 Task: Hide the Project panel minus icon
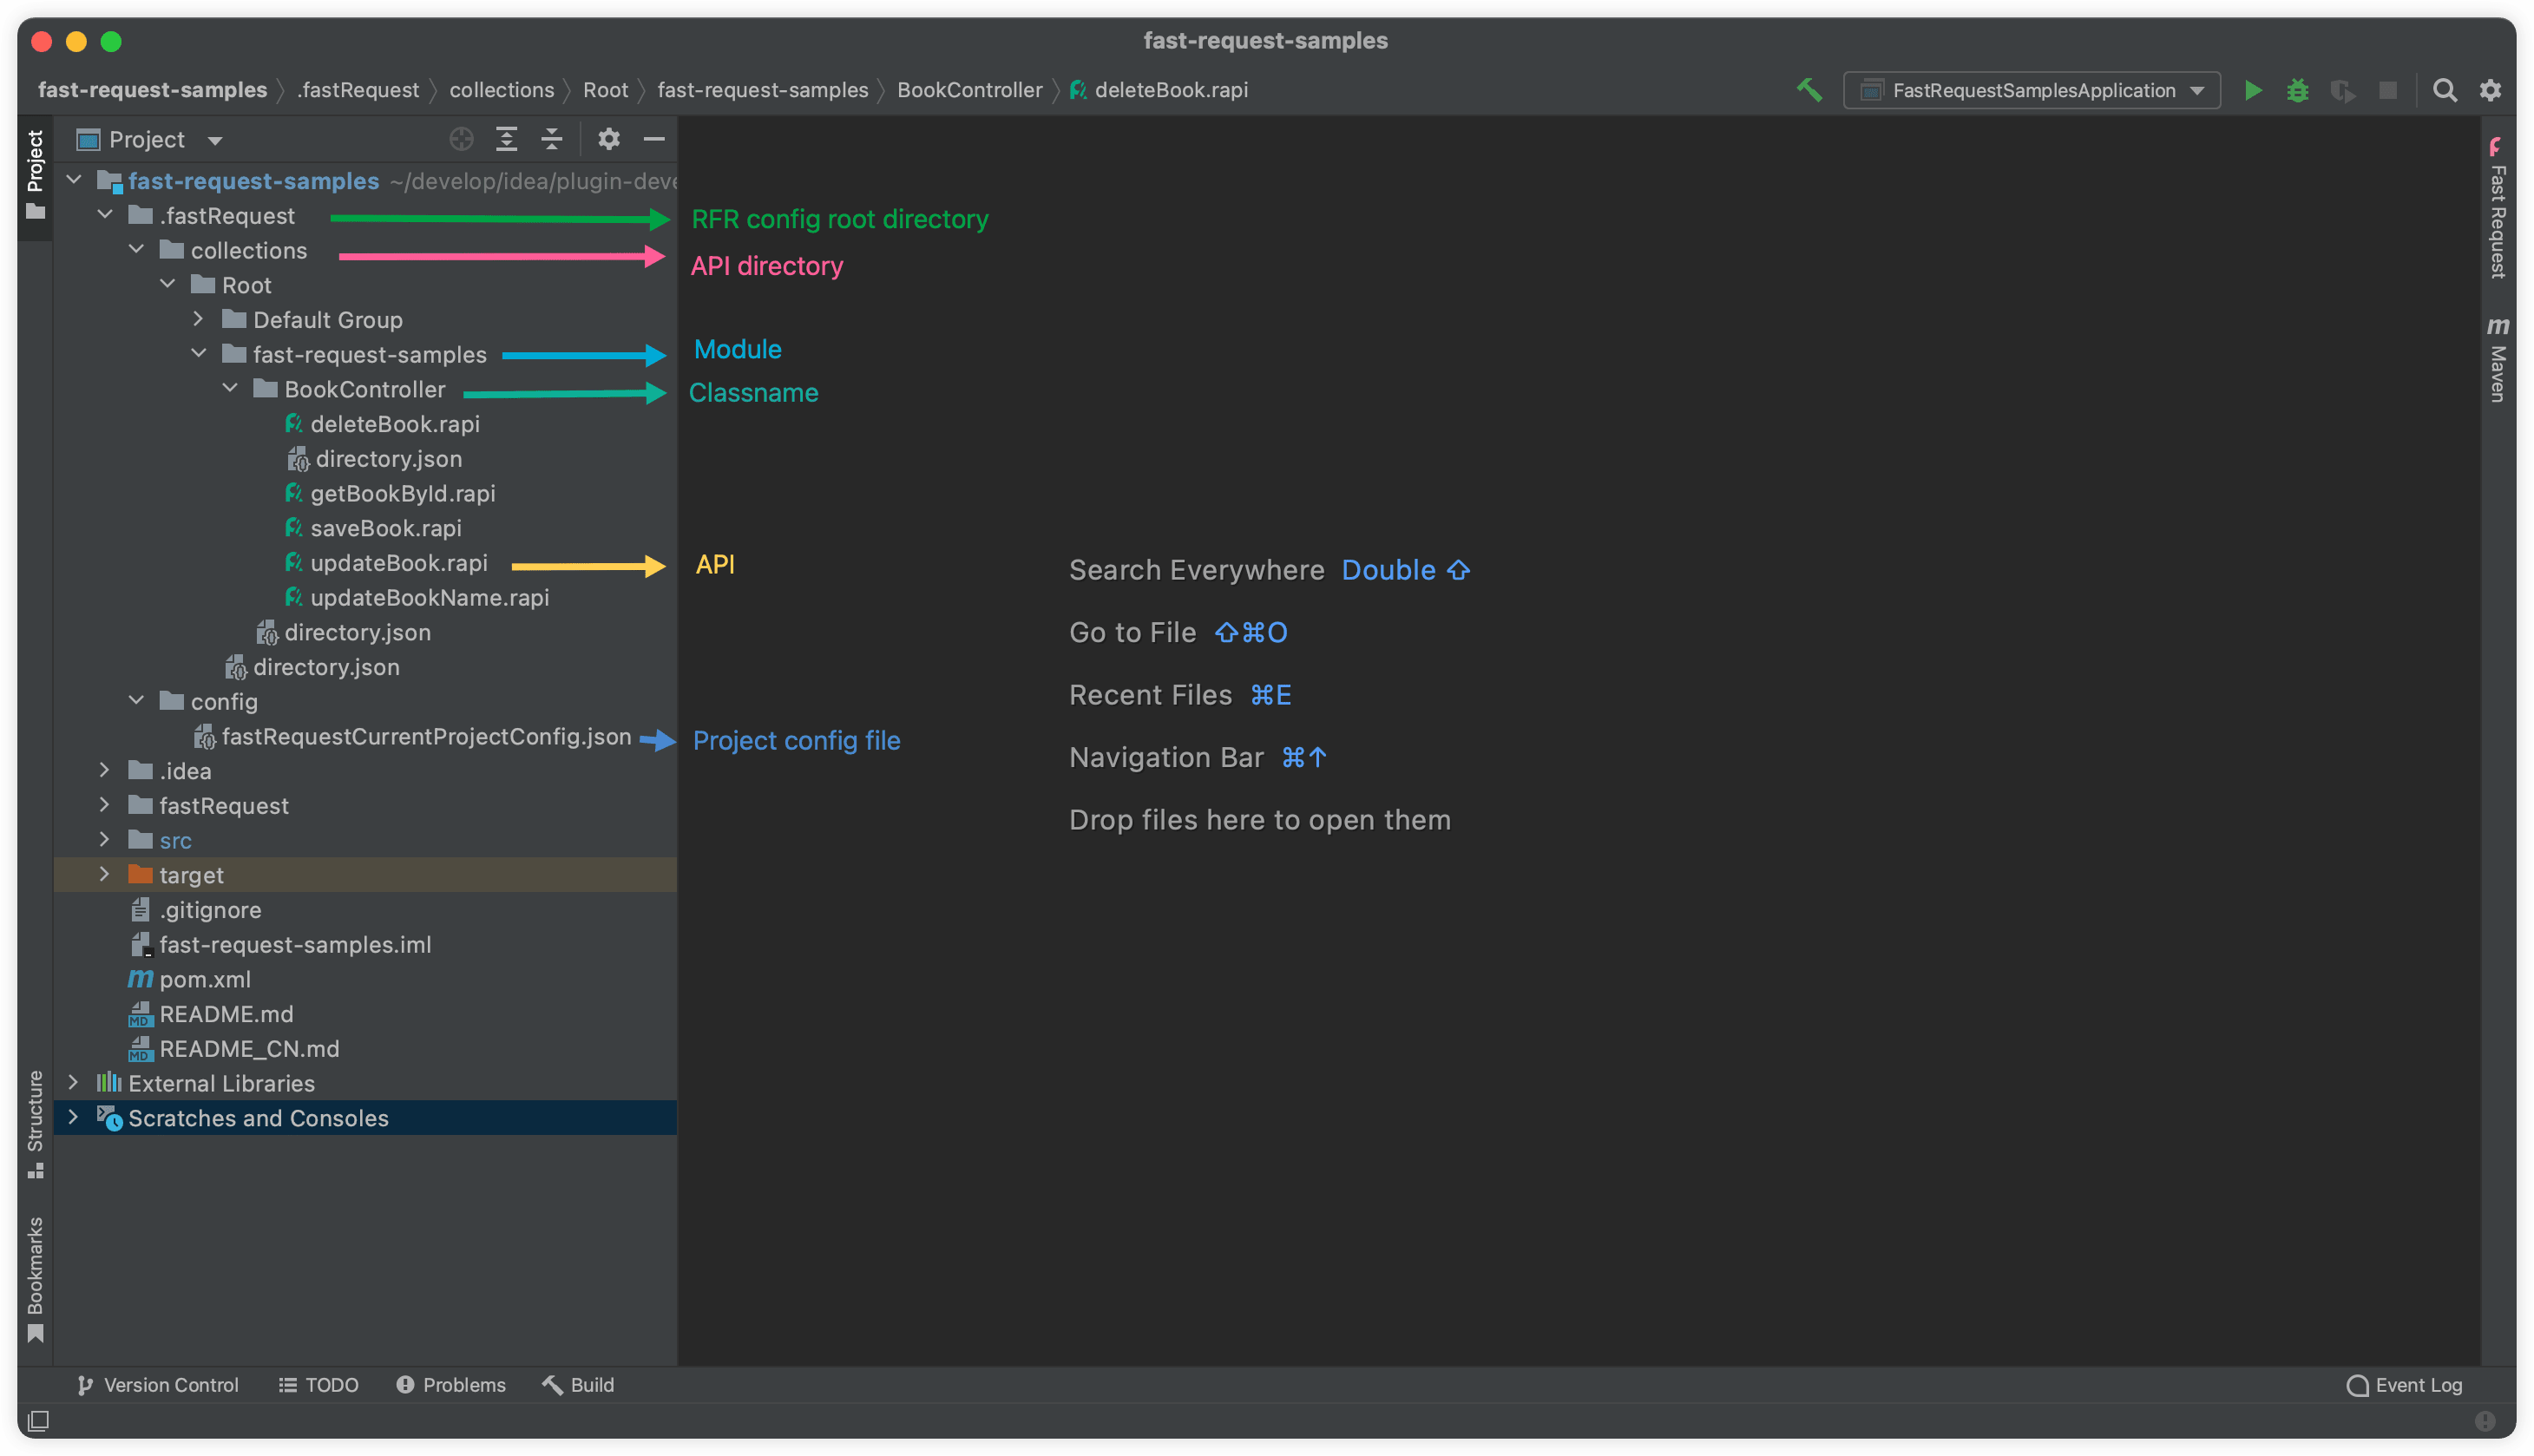click(x=654, y=139)
